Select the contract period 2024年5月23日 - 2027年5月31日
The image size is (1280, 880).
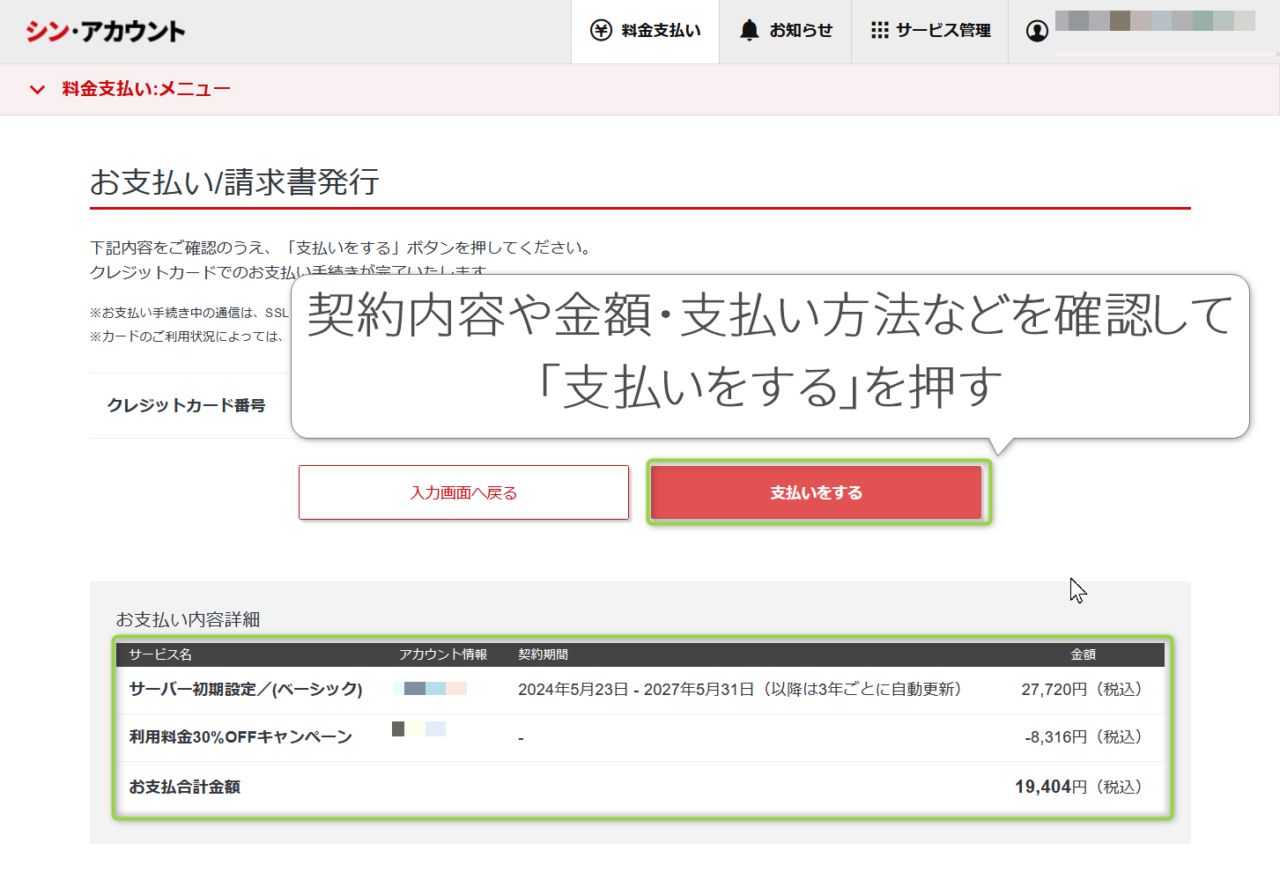tap(636, 689)
